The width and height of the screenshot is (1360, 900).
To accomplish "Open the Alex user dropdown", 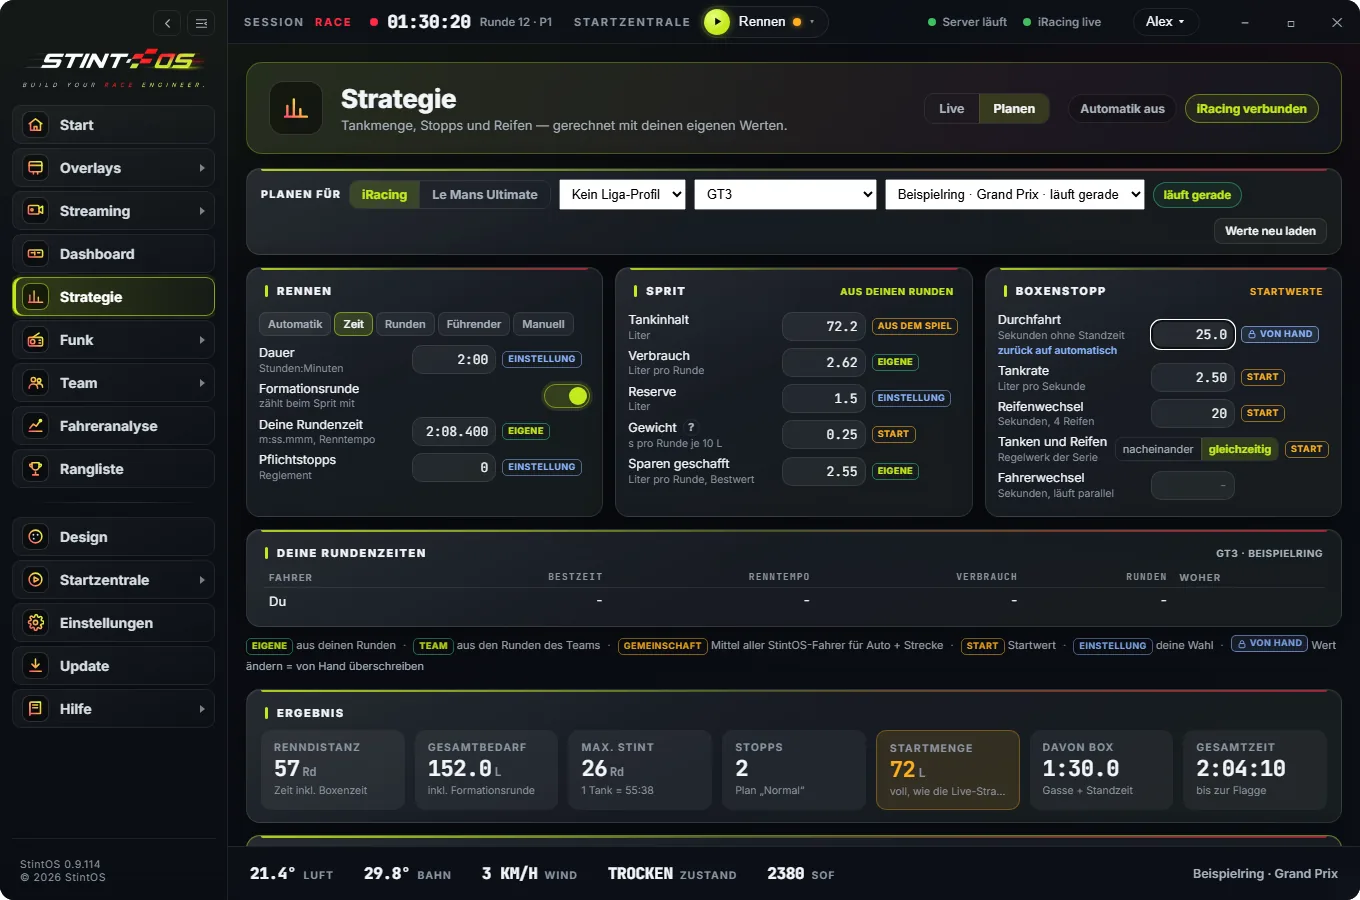I will coord(1165,22).
